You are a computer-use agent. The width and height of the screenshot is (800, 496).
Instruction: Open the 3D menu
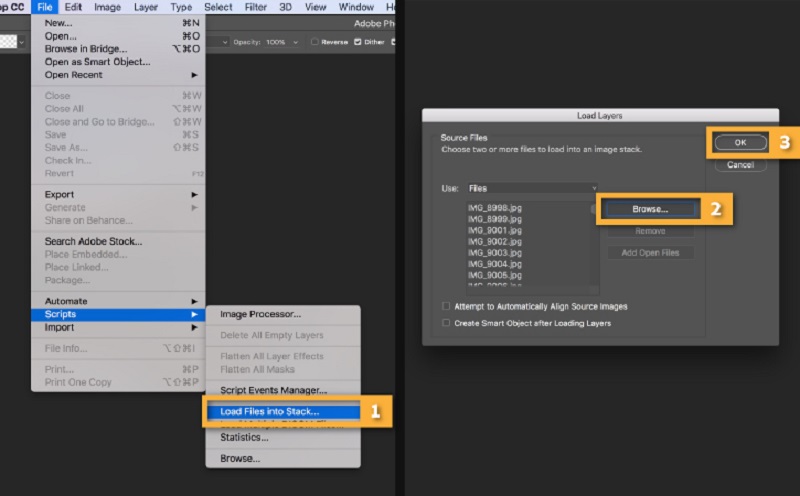(285, 7)
